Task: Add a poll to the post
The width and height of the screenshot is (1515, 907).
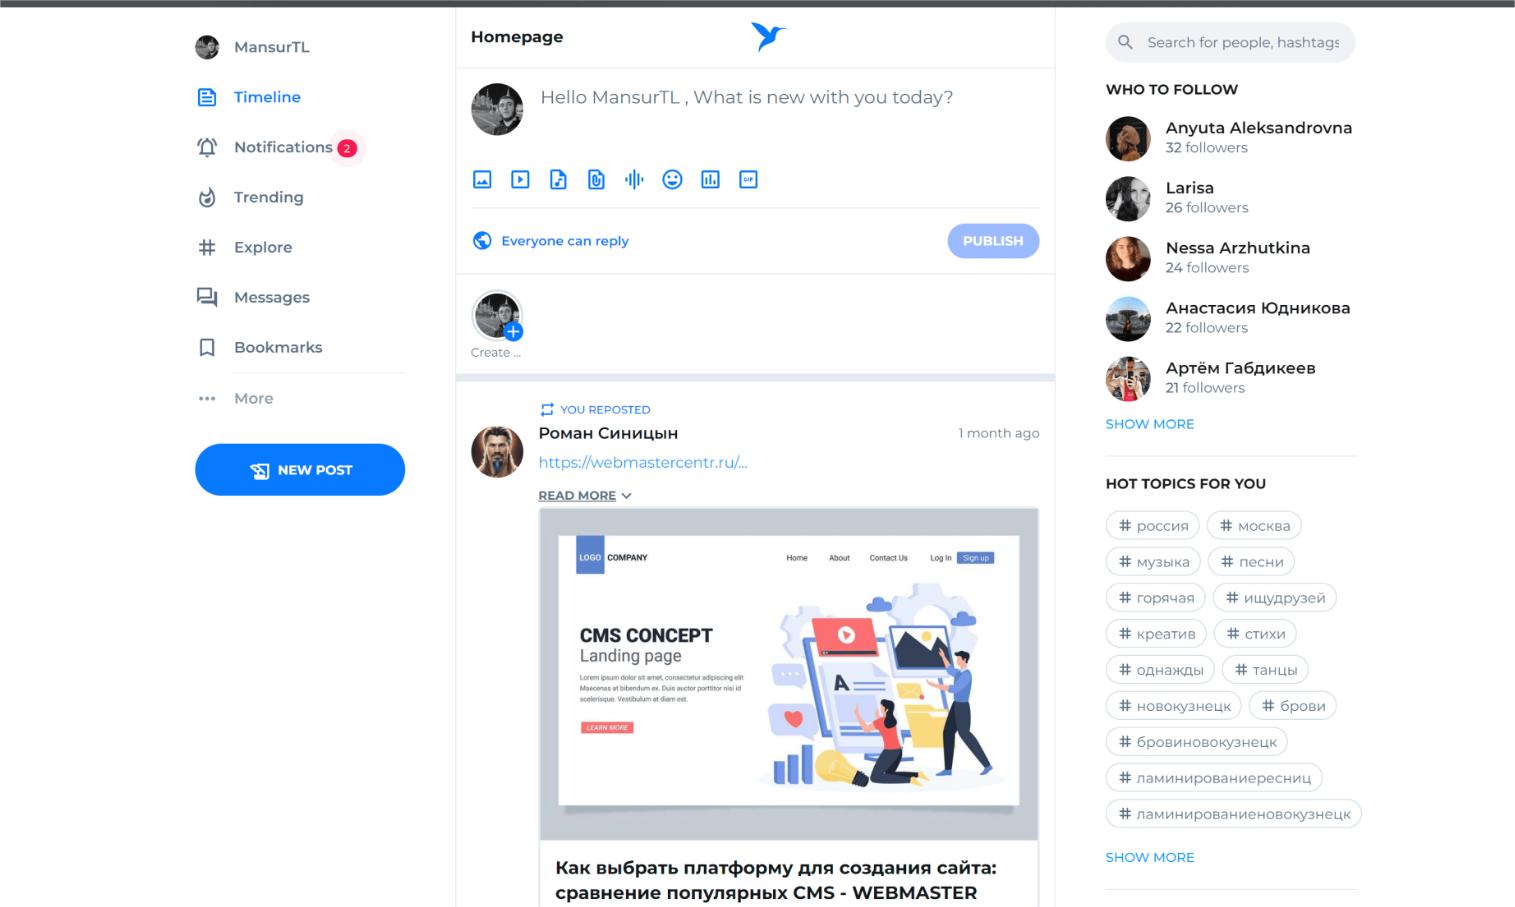Action: [x=710, y=180]
